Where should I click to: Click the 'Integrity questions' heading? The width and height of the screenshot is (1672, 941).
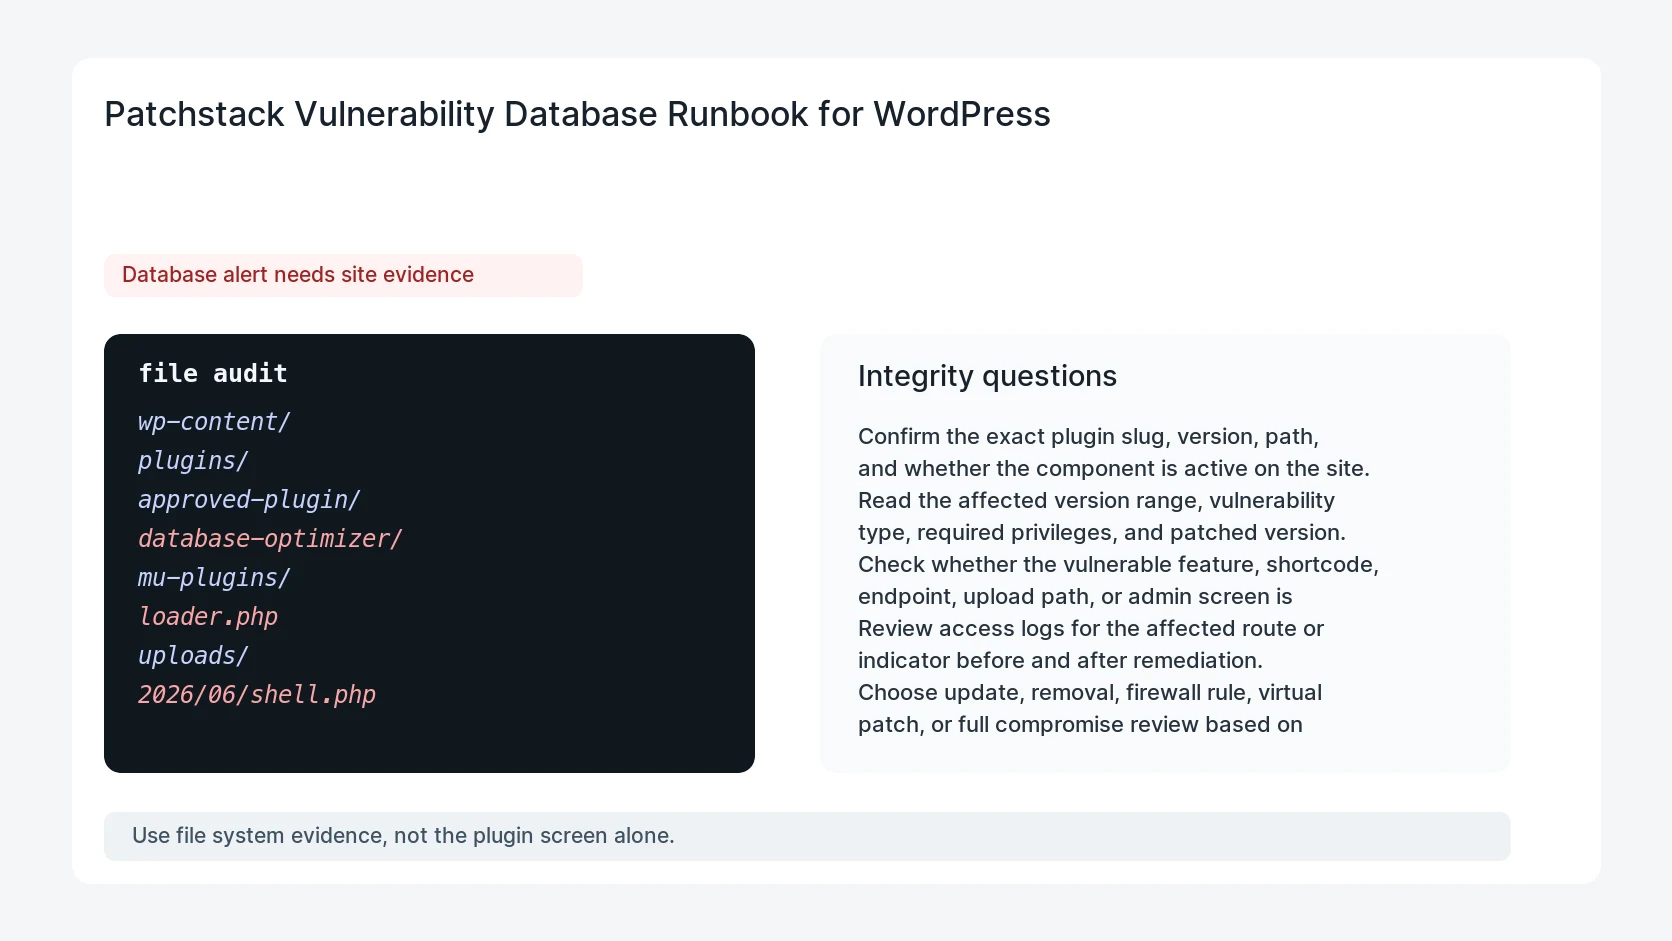[x=987, y=376]
